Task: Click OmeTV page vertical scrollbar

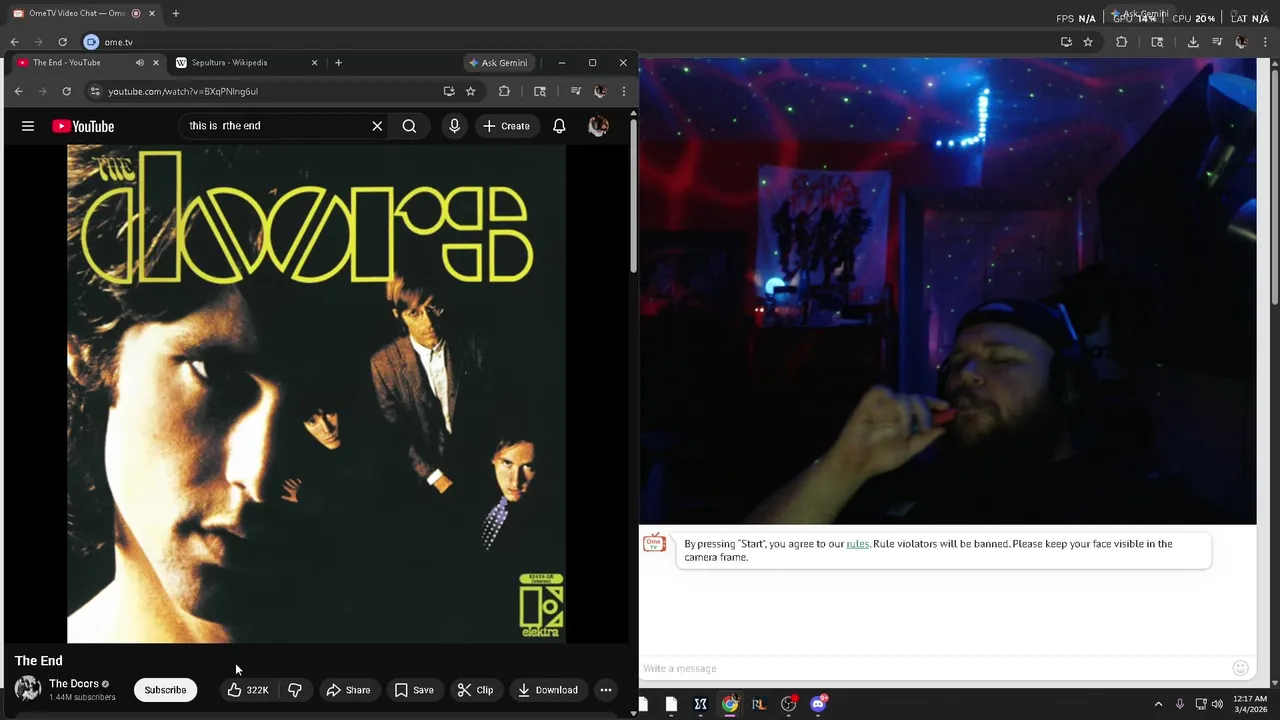Action: 1275,186
